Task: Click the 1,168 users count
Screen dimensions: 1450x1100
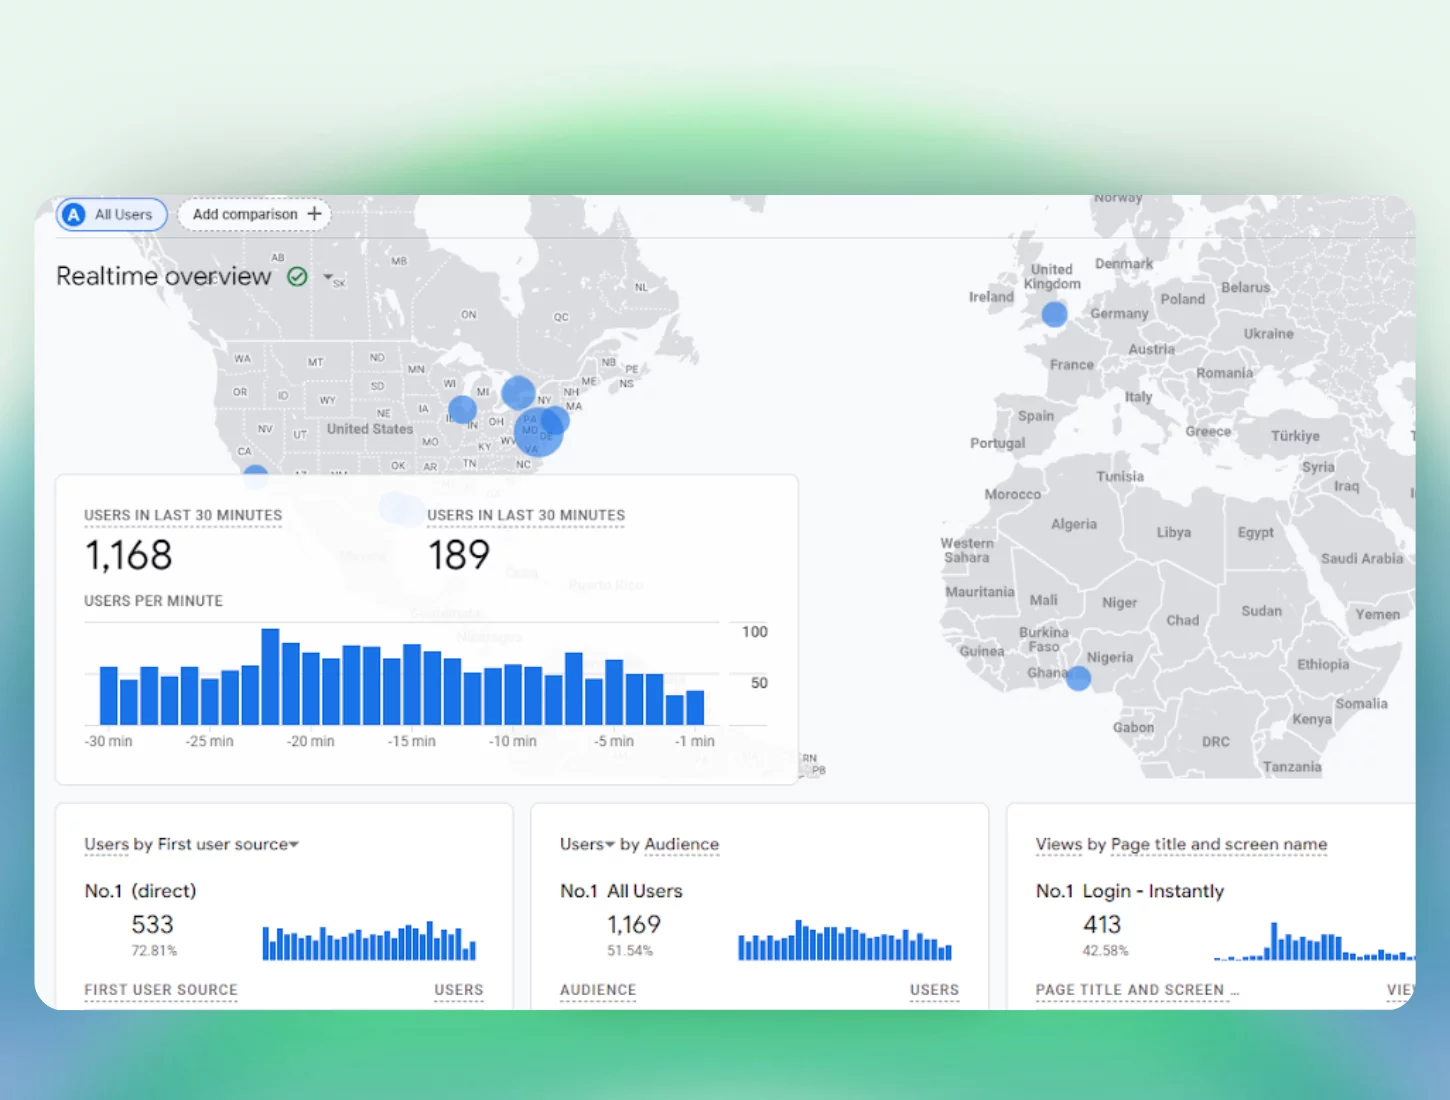Action: 129,555
